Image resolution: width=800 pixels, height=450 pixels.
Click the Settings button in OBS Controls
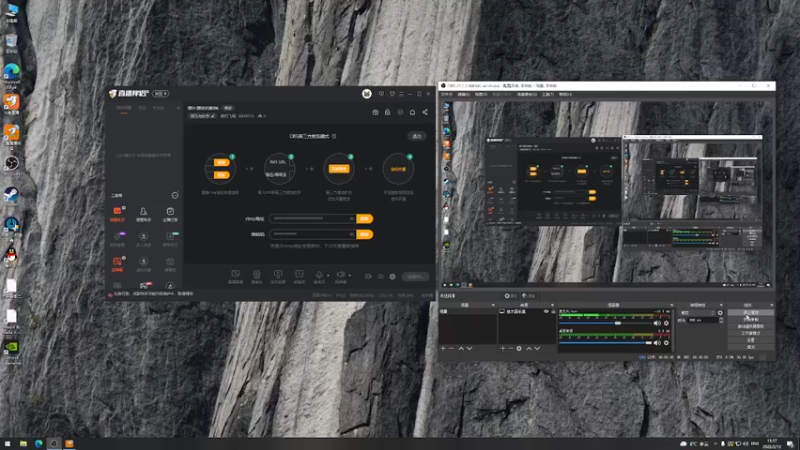pos(751,340)
